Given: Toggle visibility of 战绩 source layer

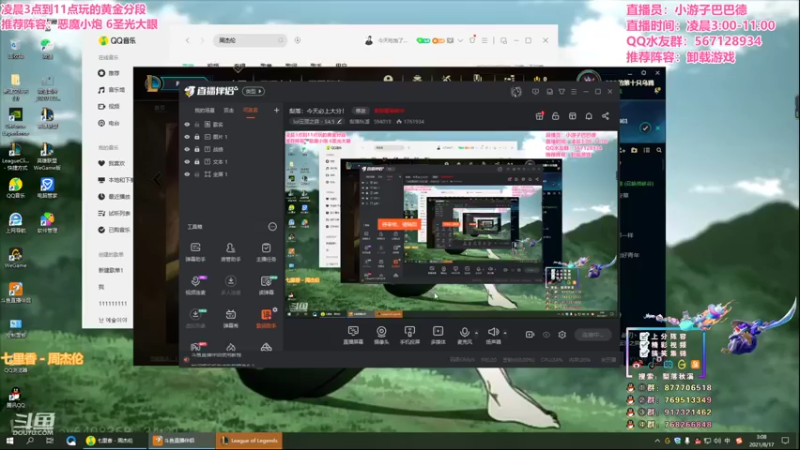Looking at the screenshot, I should [x=187, y=149].
